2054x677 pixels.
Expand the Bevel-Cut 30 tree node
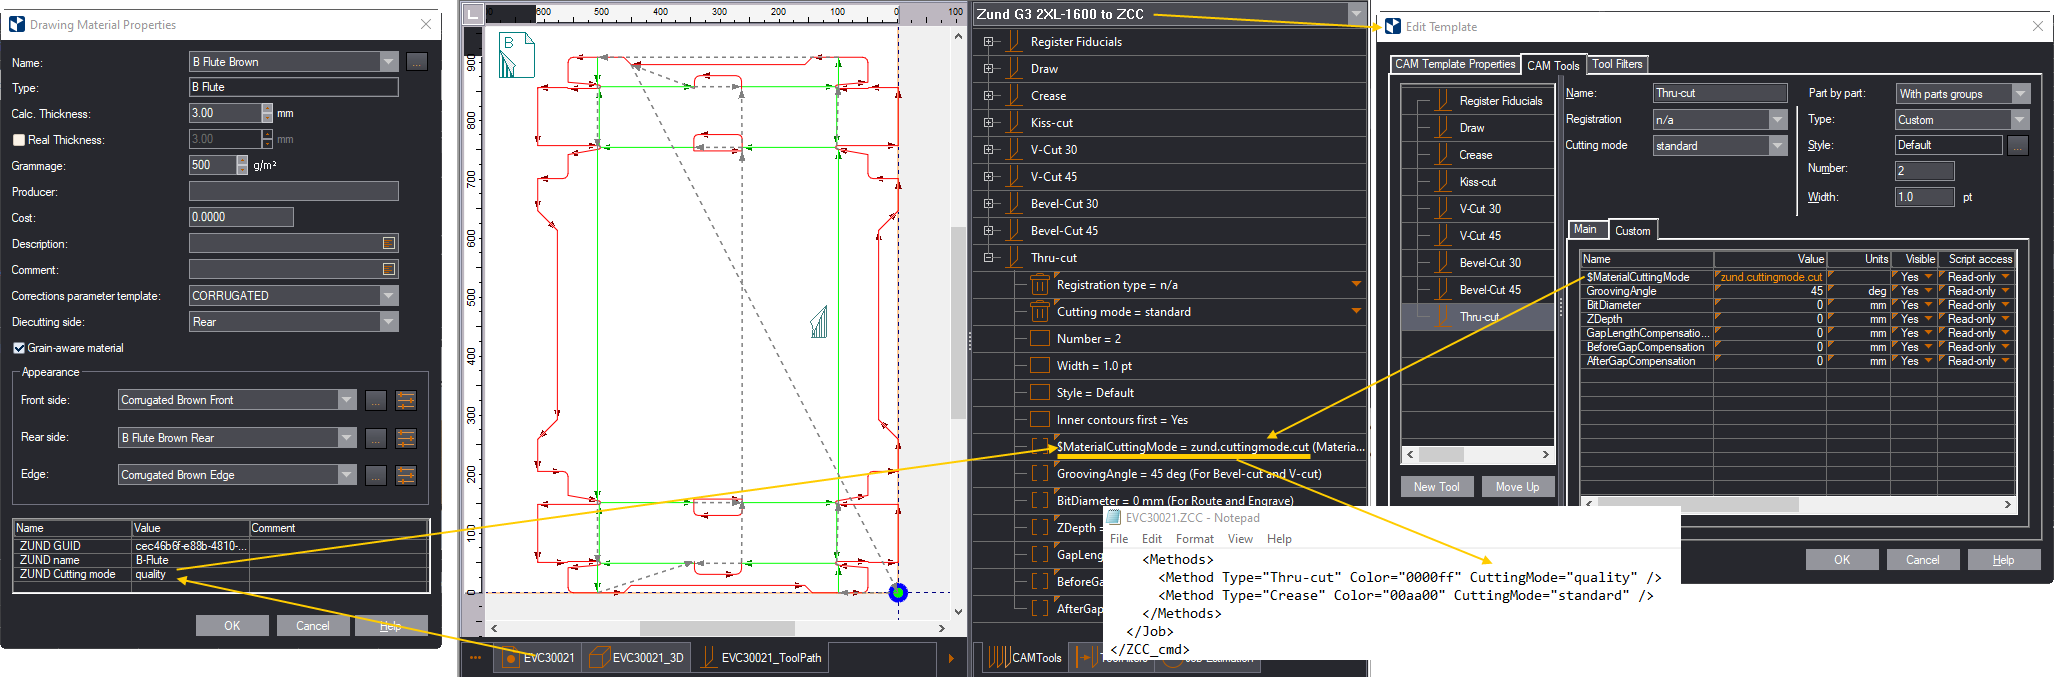[x=988, y=204]
